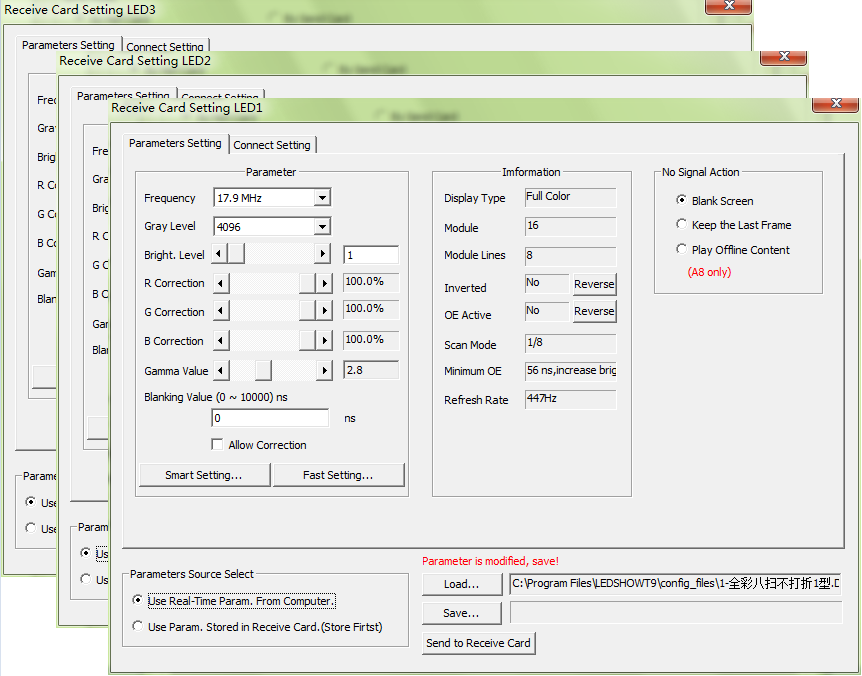Click the Gamma Value '2.8' field
862x676 pixels.
pos(371,370)
